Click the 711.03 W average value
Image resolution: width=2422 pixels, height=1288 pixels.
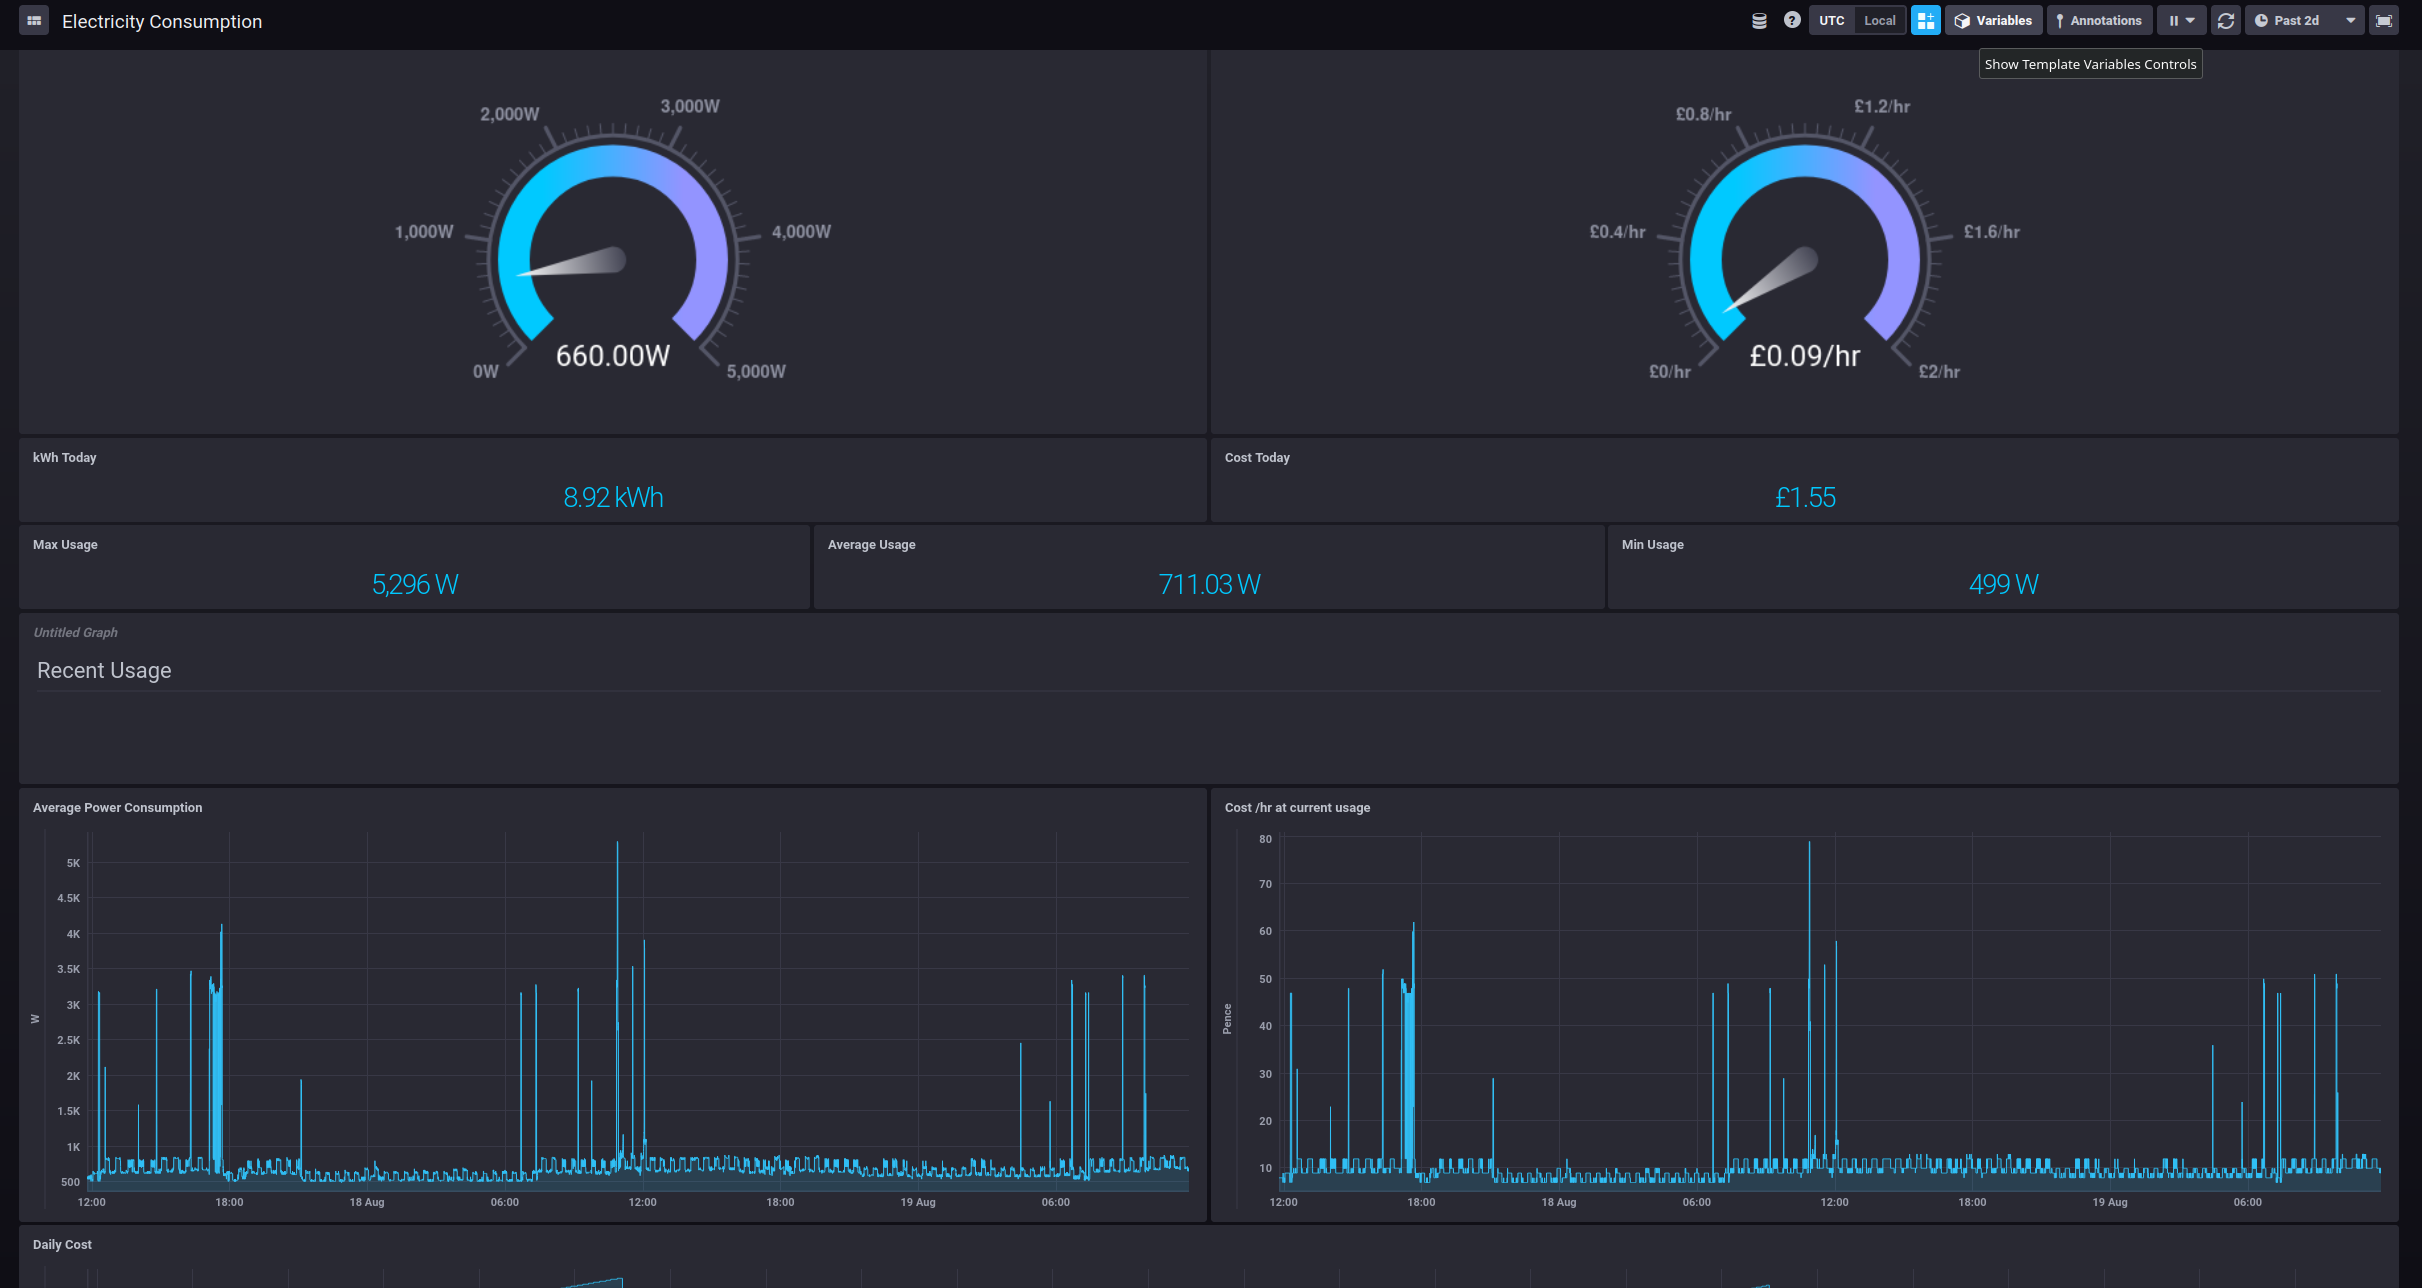(x=1209, y=584)
